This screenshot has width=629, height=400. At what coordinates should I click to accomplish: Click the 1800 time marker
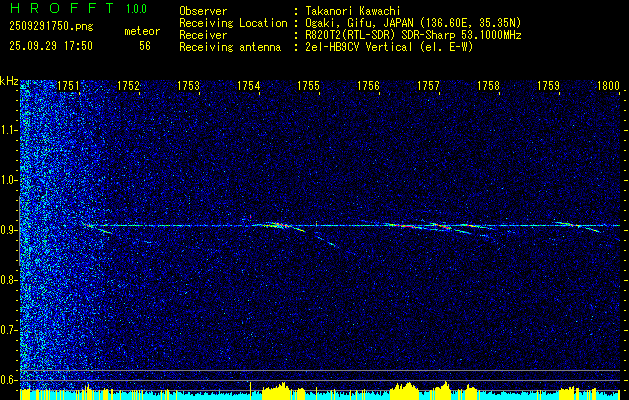tap(609, 86)
